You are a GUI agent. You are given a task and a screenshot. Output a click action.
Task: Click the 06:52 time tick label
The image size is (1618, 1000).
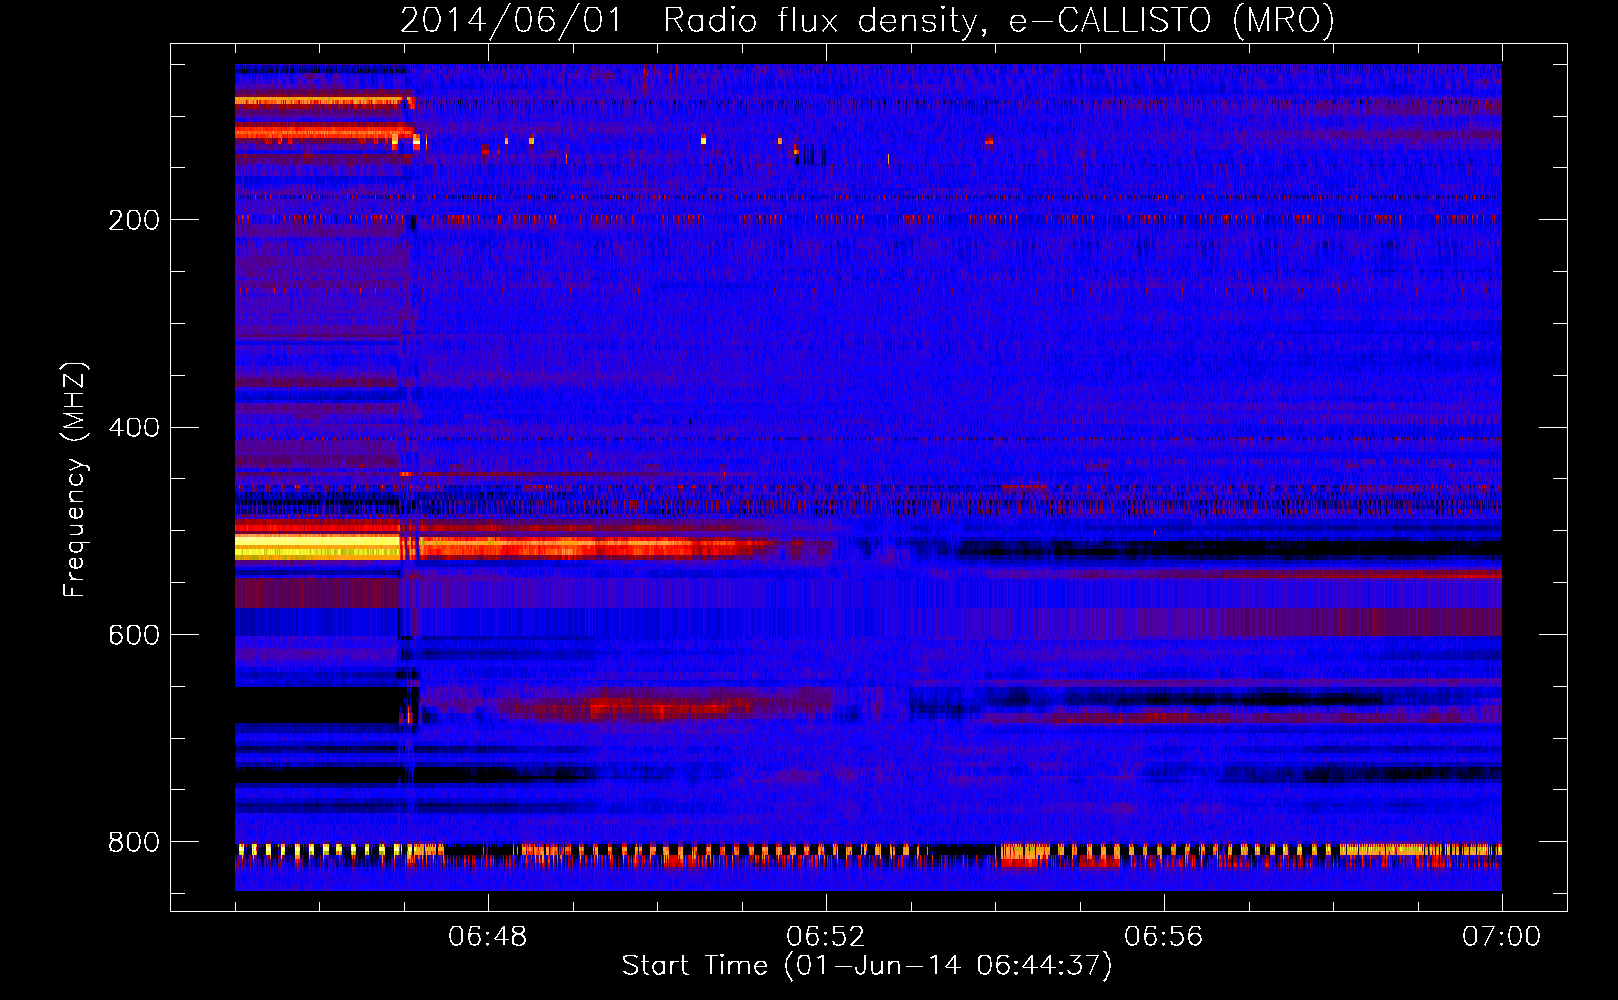[x=826, y=936]
